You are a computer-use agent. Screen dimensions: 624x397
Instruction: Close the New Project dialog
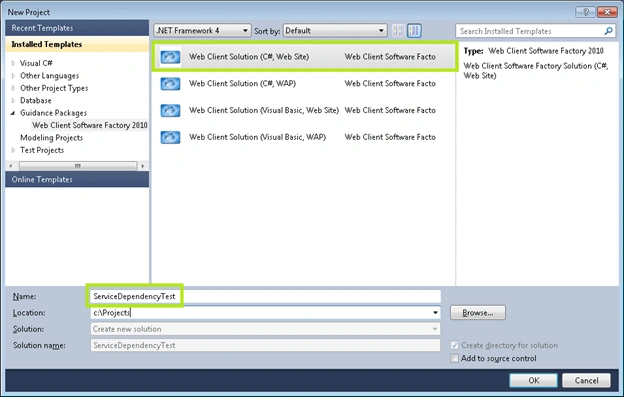(607, 12)
